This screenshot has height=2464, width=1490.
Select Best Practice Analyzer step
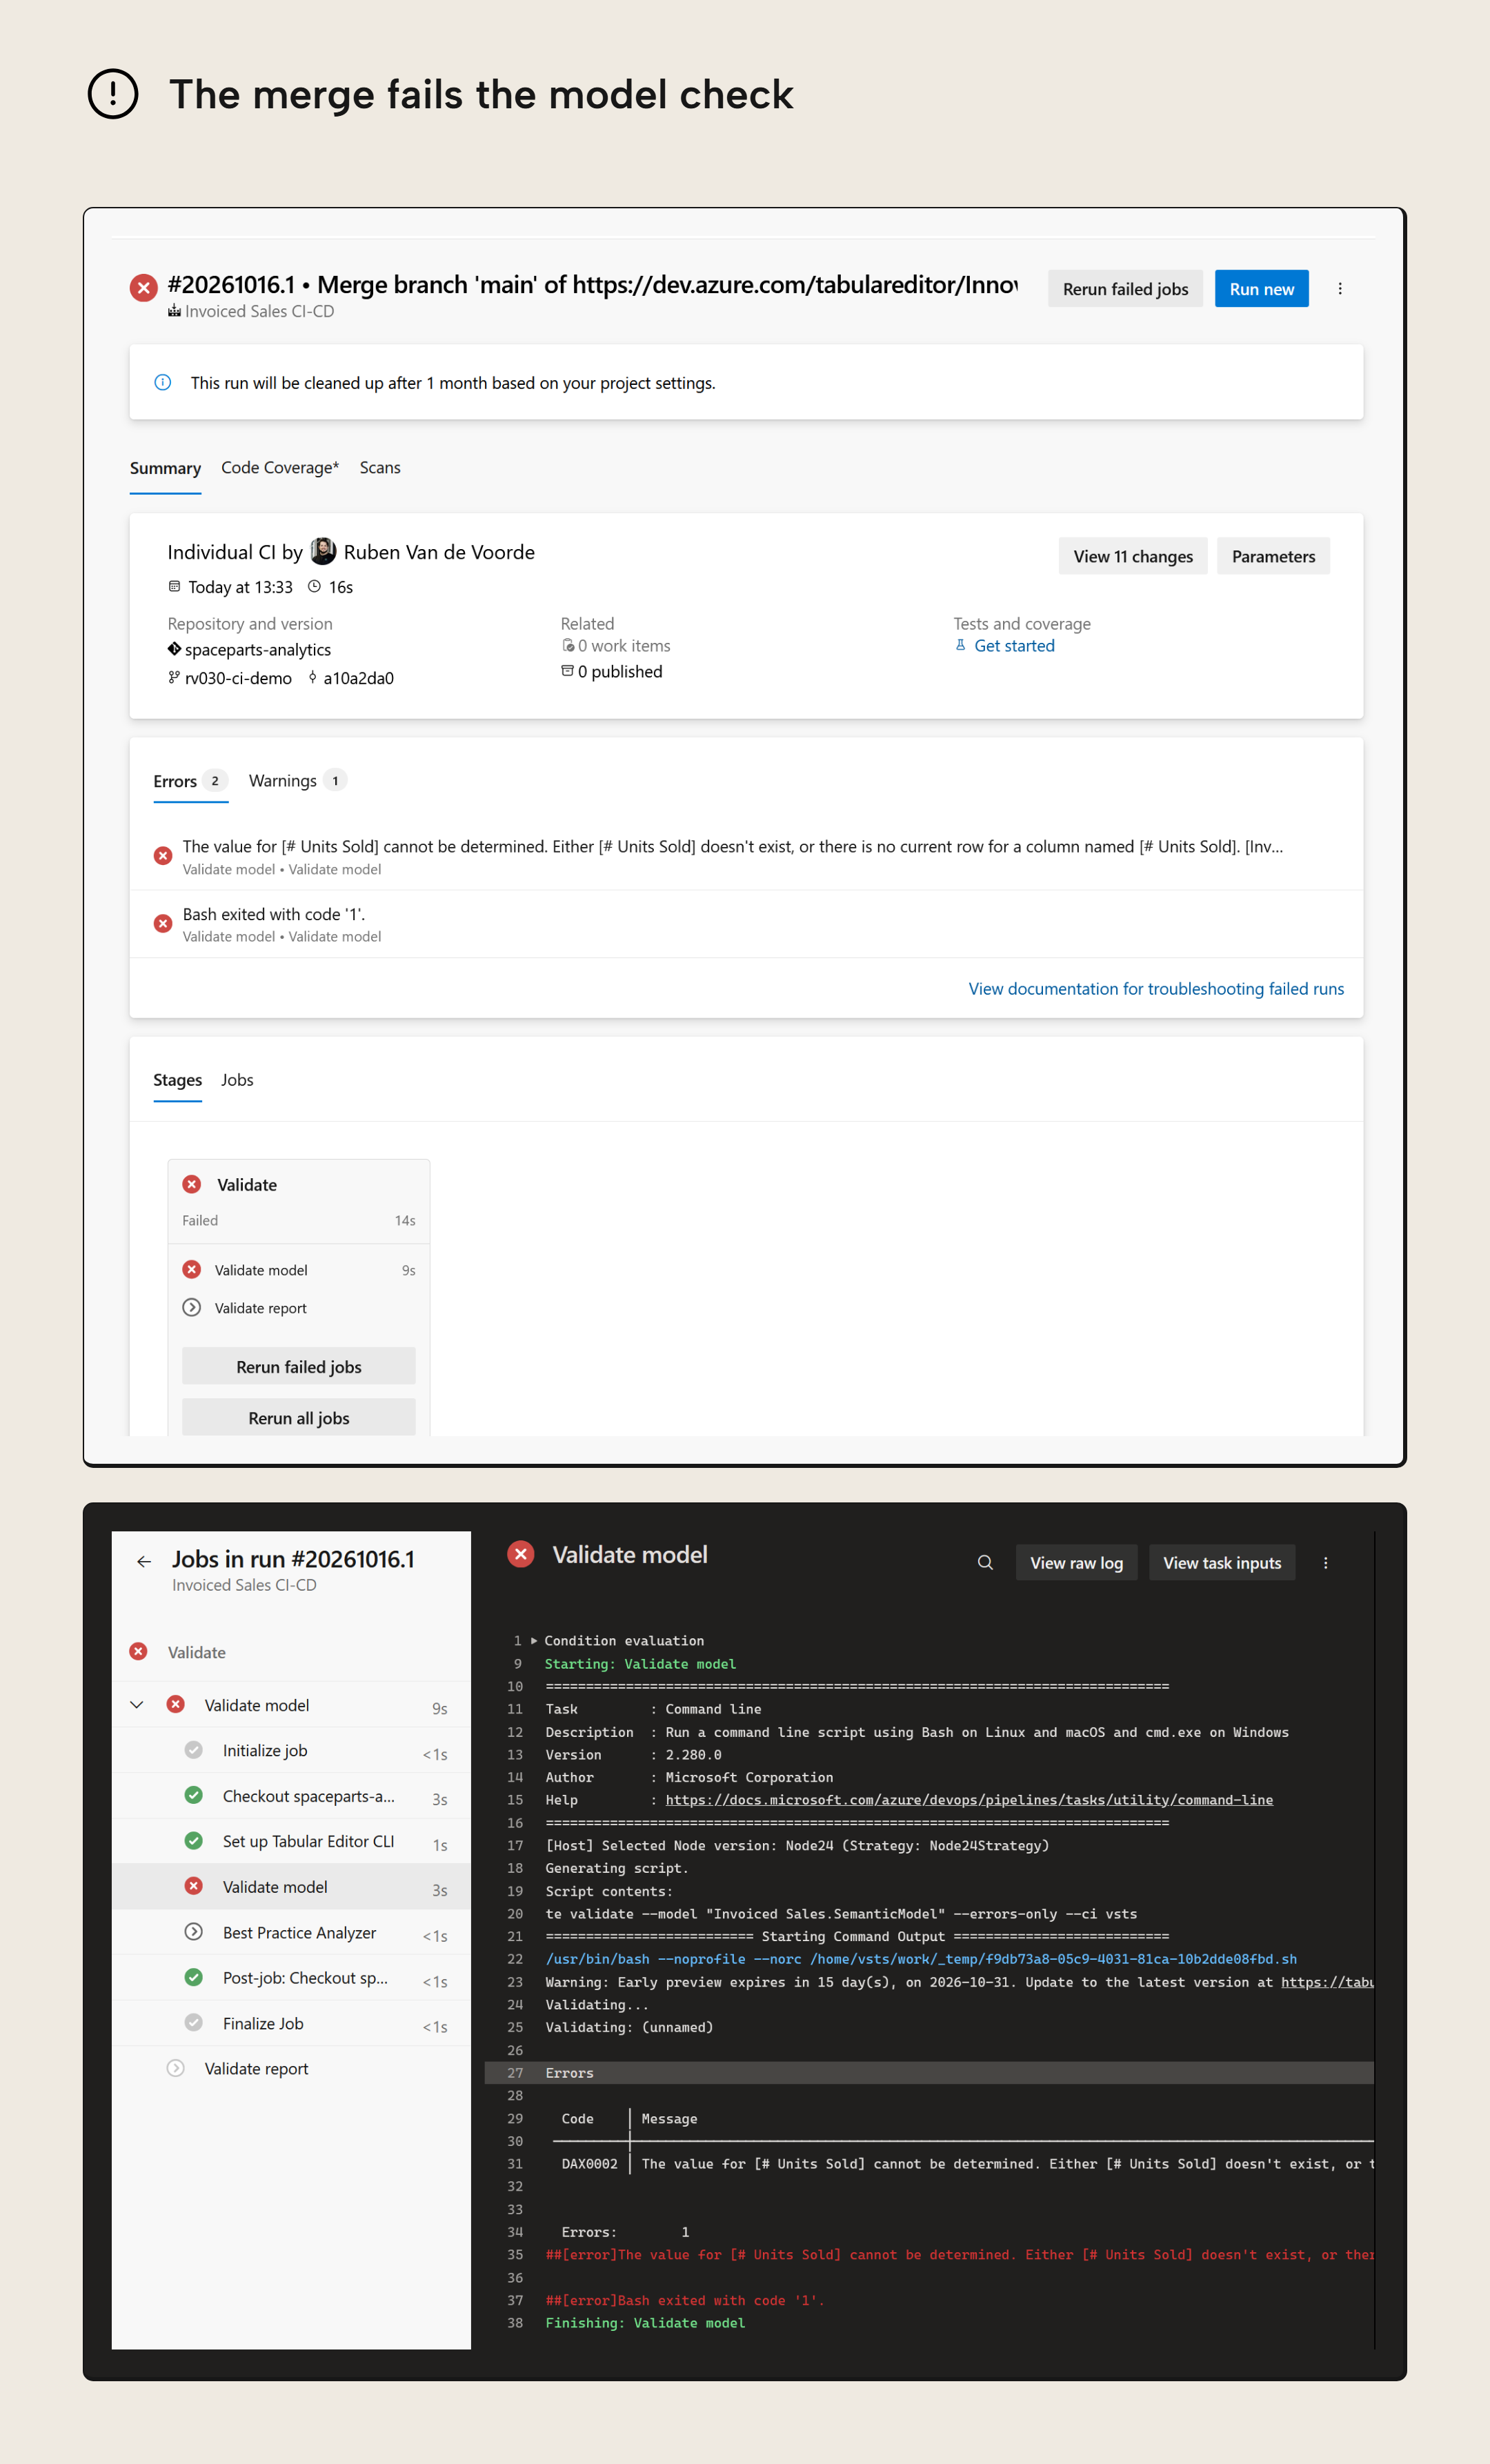[291, 1932]
